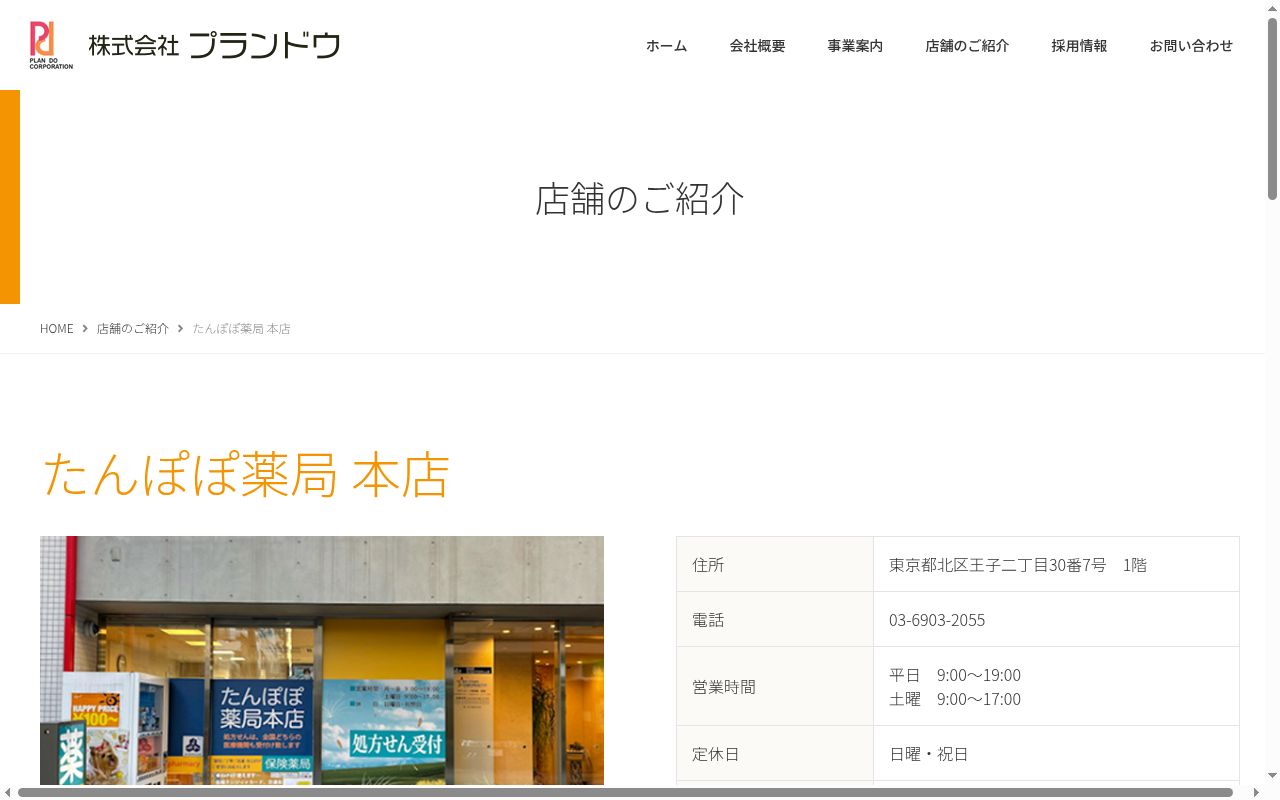Click the vertical scrollbar thumb
1280x800 pixels.
click(x=1272, y=108)
